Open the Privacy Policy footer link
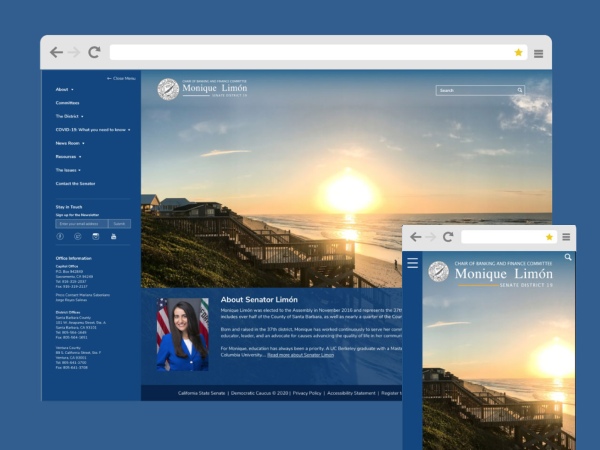Image resolution: width=600 pixels, height=450 pixels. (307, 393)
